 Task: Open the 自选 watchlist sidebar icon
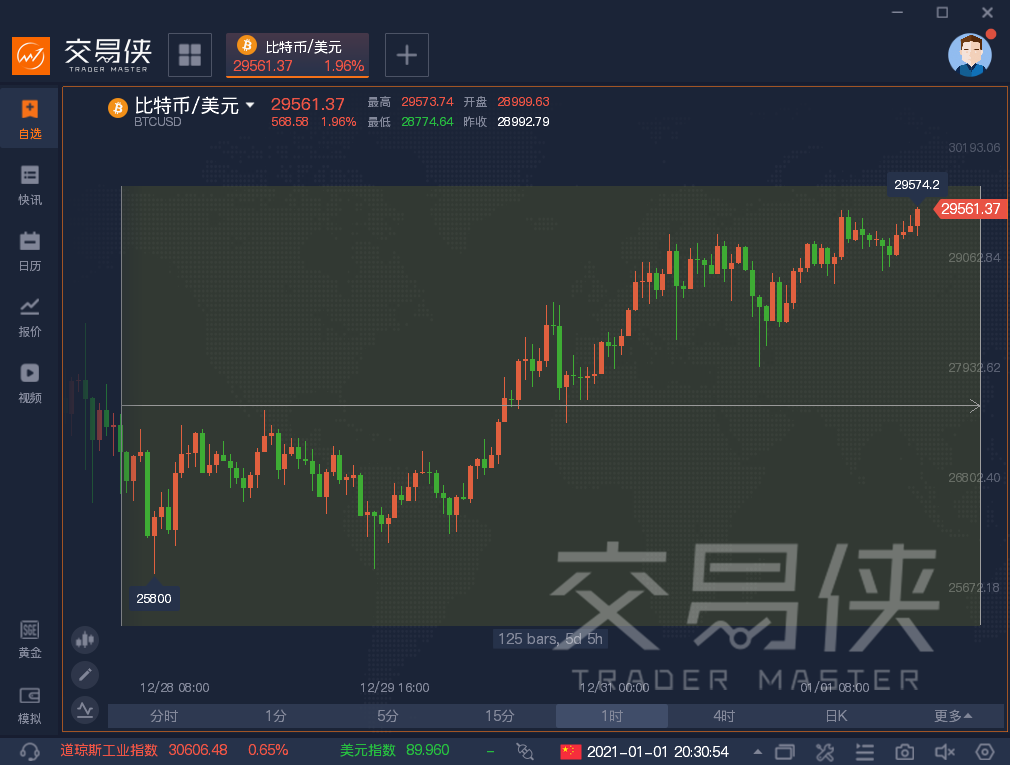point(30,120)
